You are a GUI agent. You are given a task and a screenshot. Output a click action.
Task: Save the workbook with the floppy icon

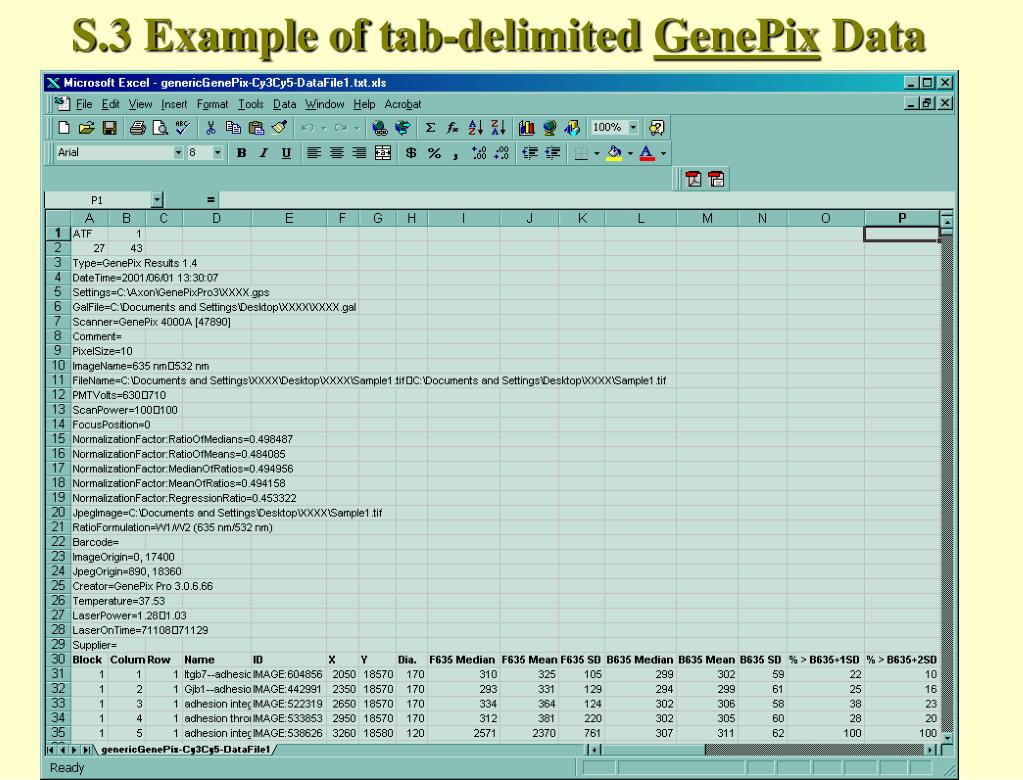(109, 128)
